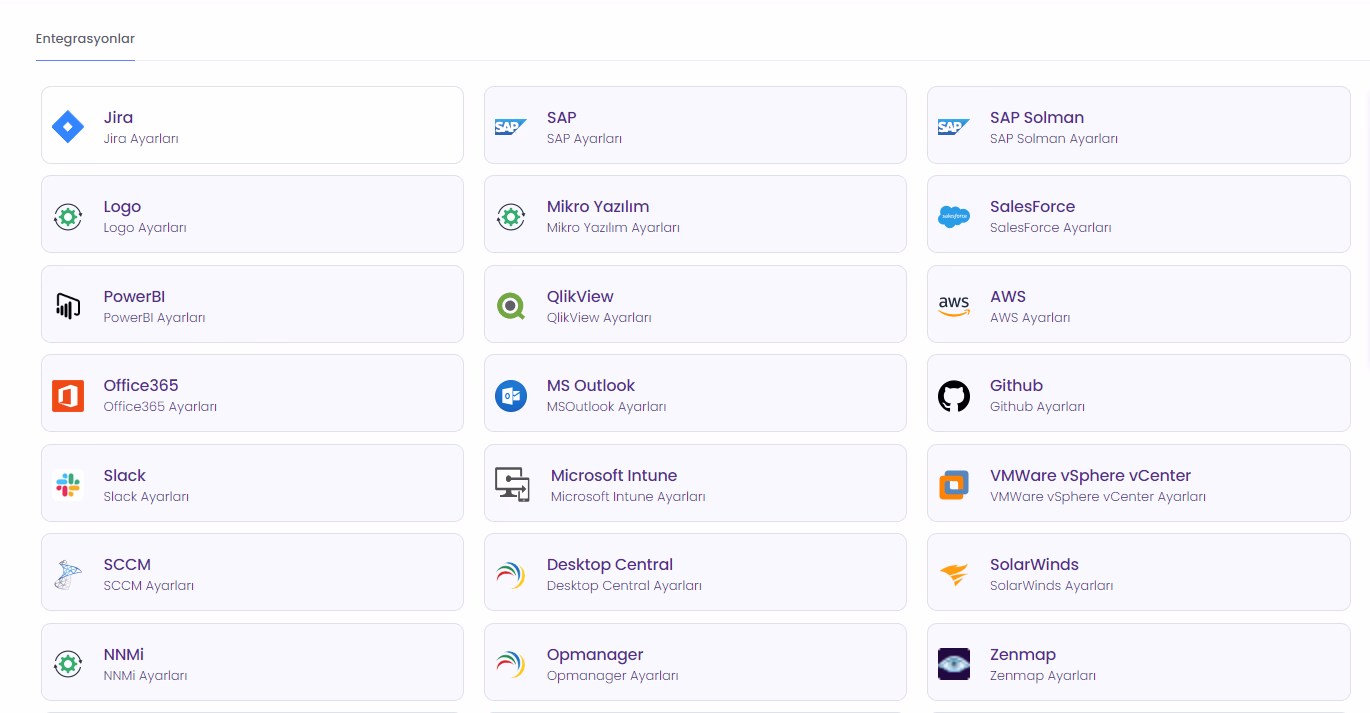Click the Office365 orange icon
1370x713 pixels.
(x=68, y=395)
